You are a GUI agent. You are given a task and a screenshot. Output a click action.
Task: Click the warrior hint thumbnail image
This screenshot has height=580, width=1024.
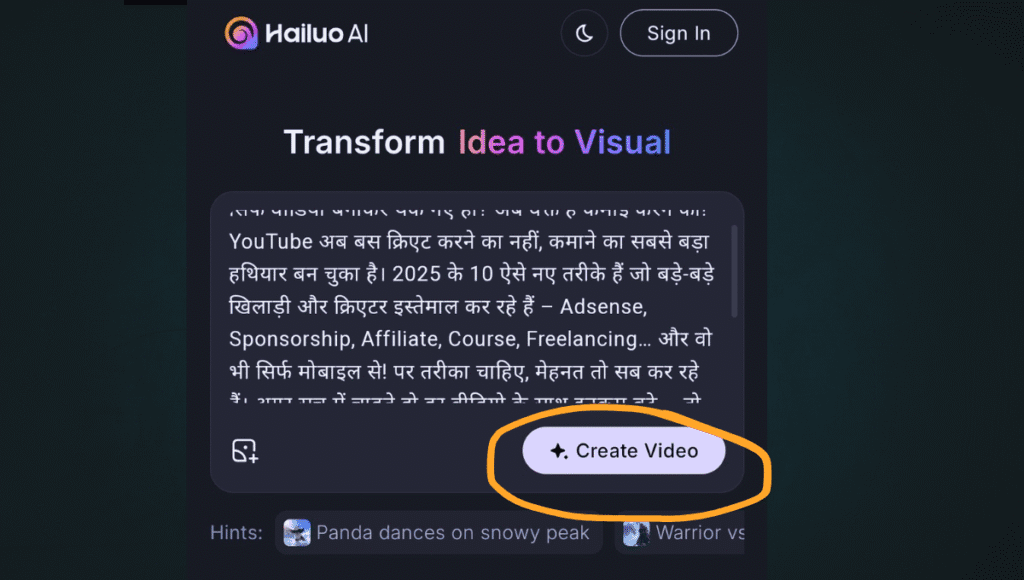tap(636, 533)
